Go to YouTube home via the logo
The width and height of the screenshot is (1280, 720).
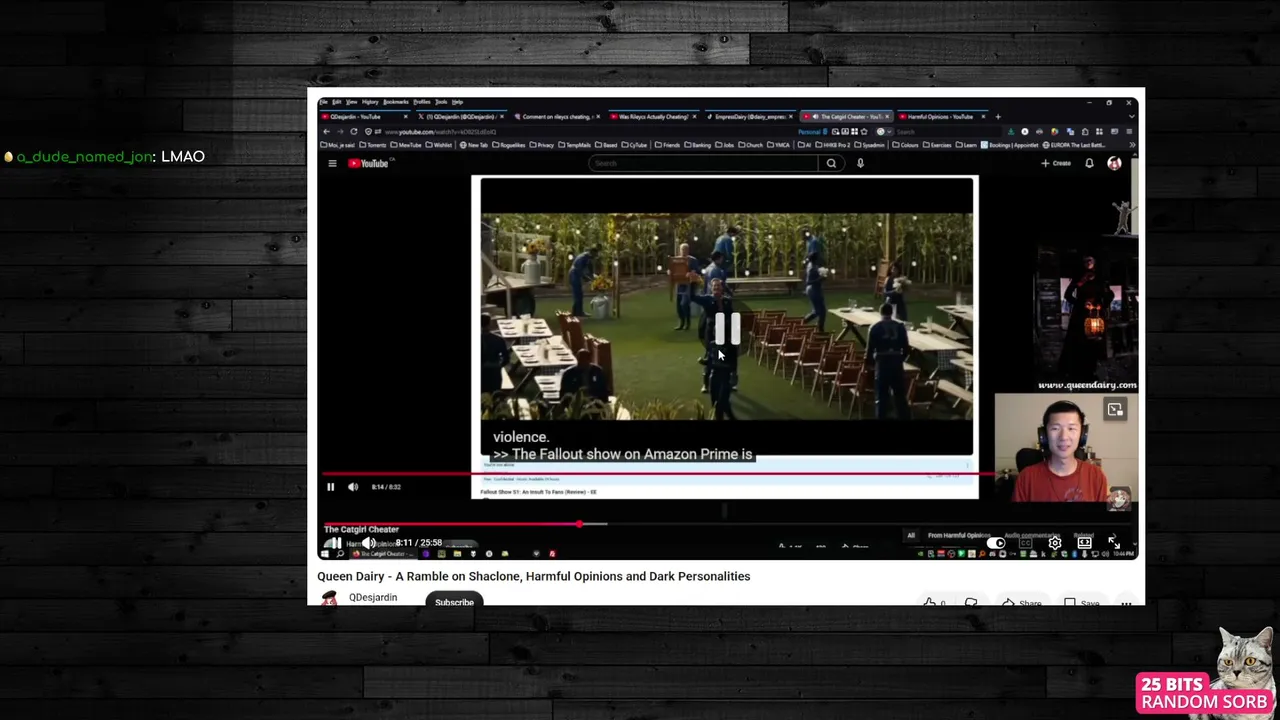[368, 163]
